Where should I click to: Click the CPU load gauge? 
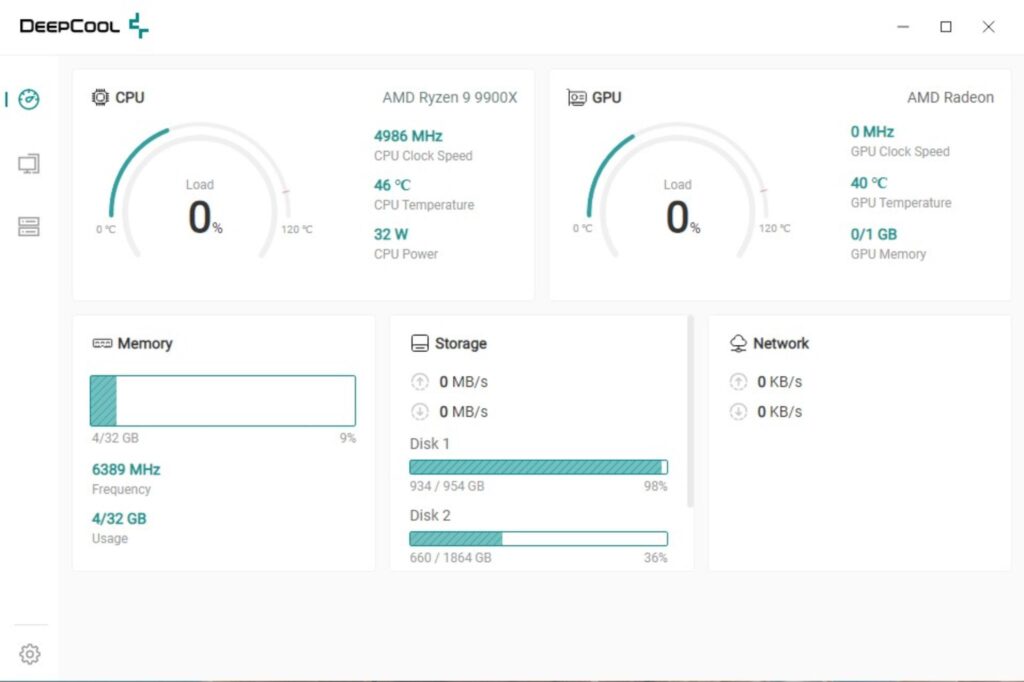(200, 191)
